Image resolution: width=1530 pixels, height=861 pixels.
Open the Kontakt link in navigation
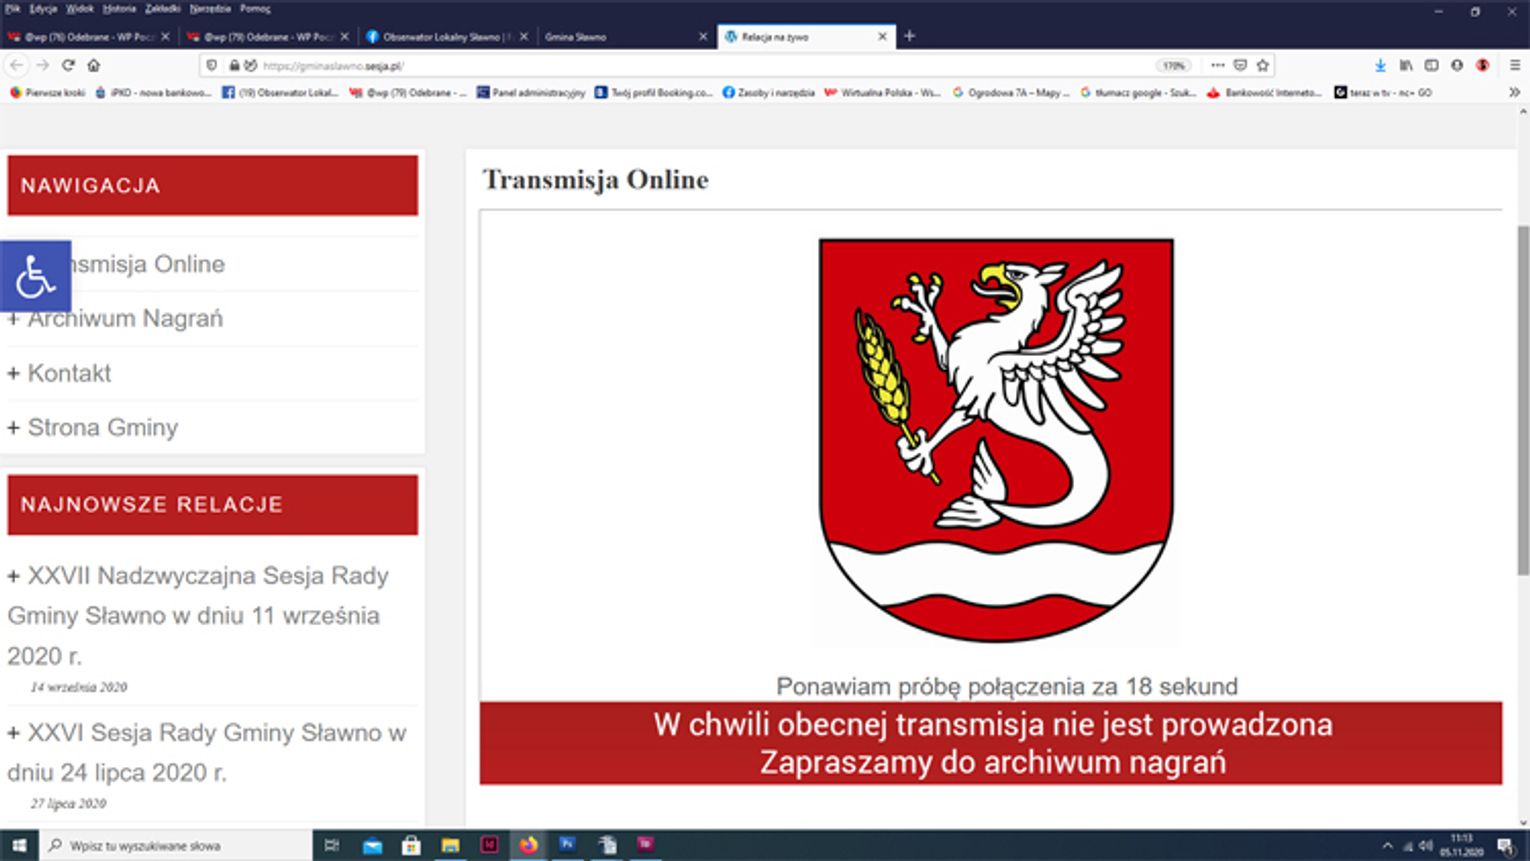(x=69, y=373)
